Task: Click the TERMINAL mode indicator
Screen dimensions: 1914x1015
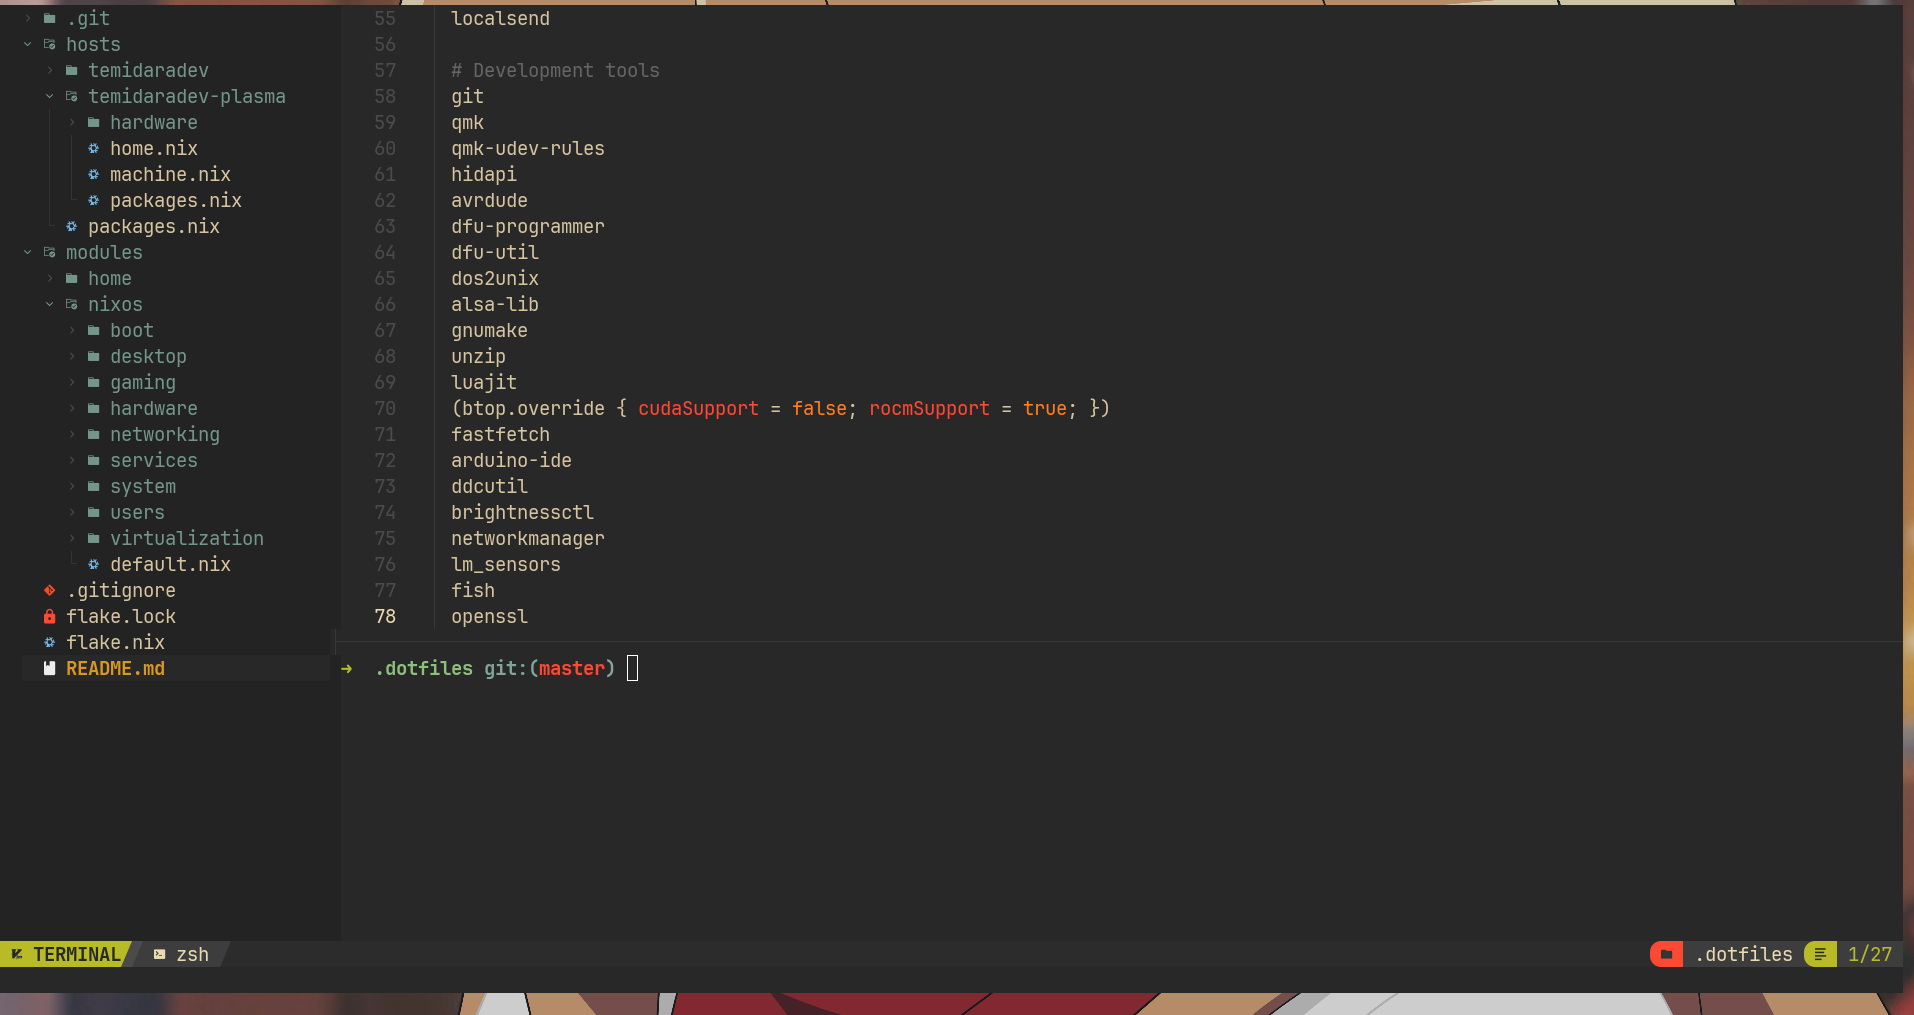Action: [66, 955]
